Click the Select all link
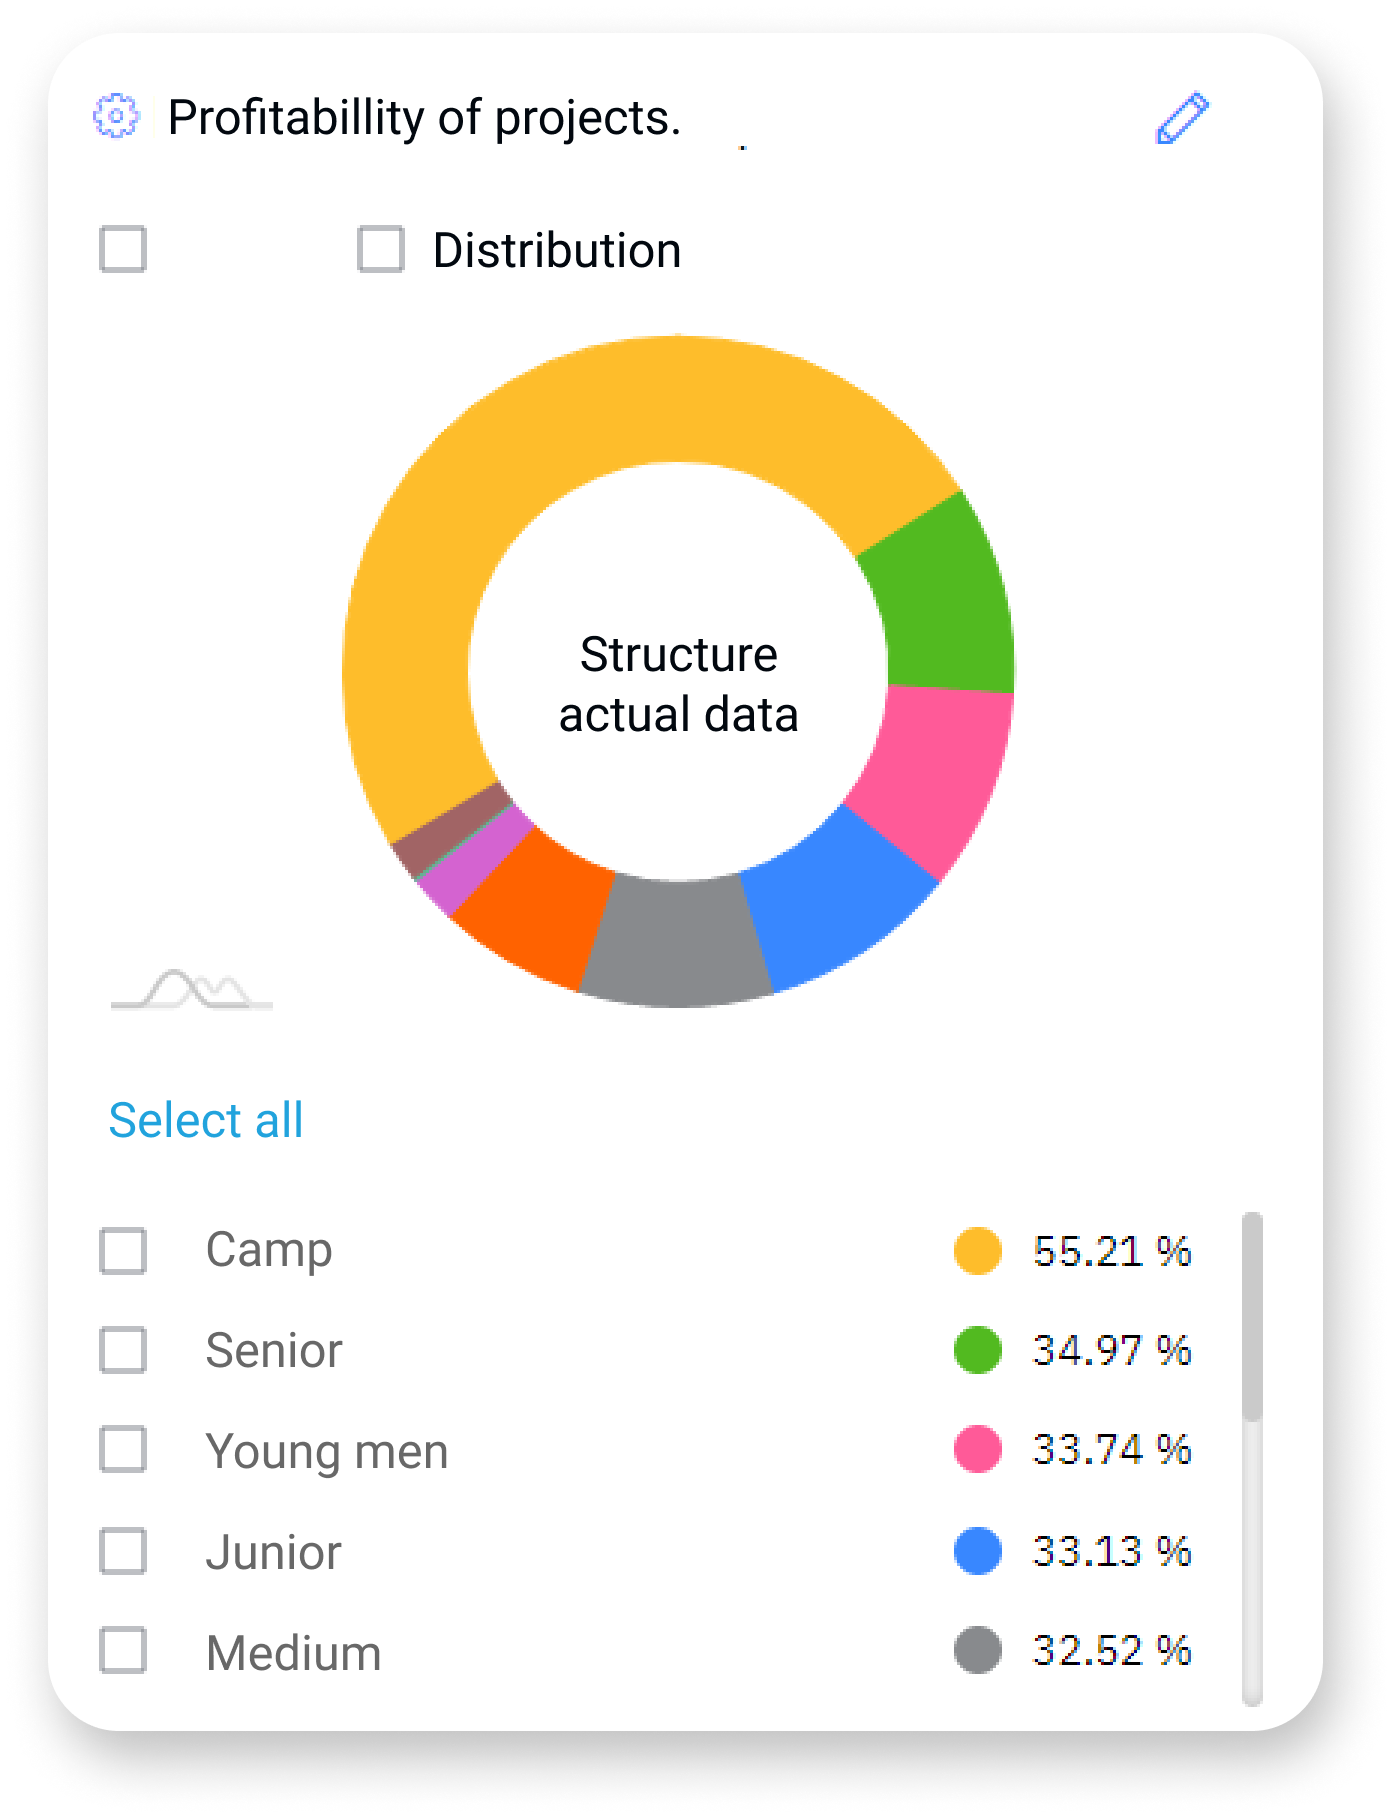The width and height of the screenshot is (1395, 1818). coord(206,1120)
